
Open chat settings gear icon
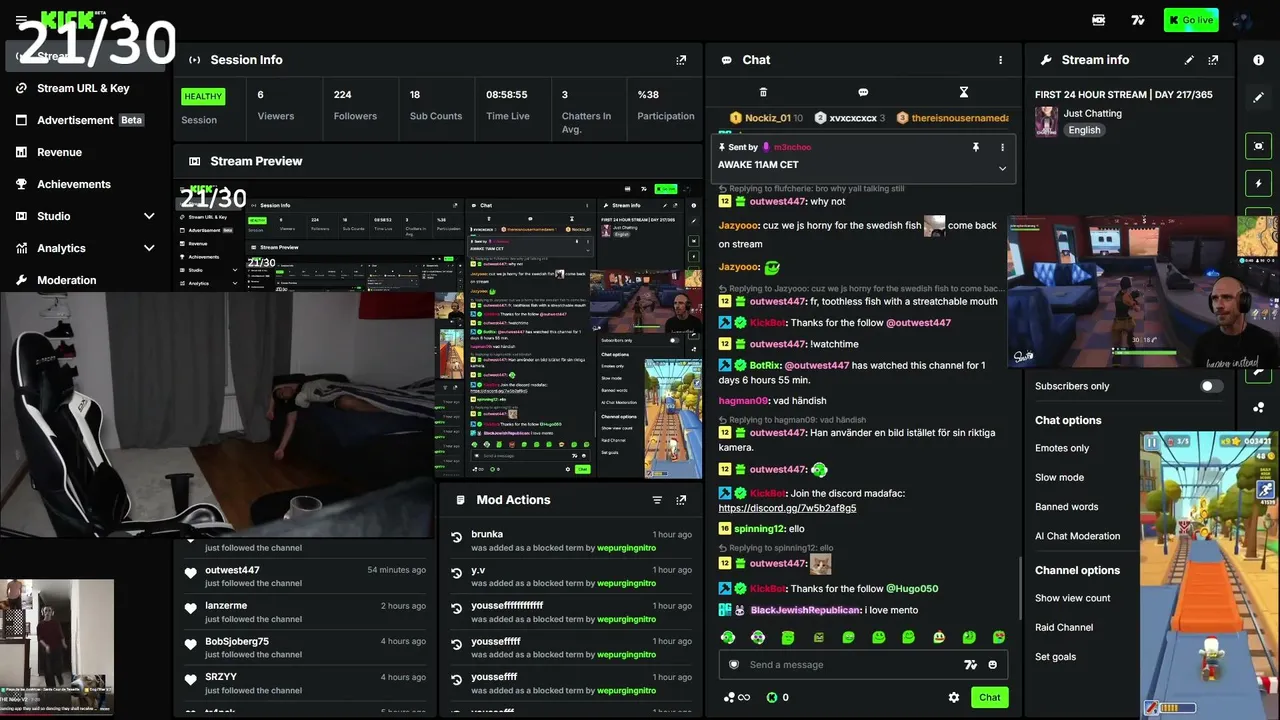click(x=954, y=697)
